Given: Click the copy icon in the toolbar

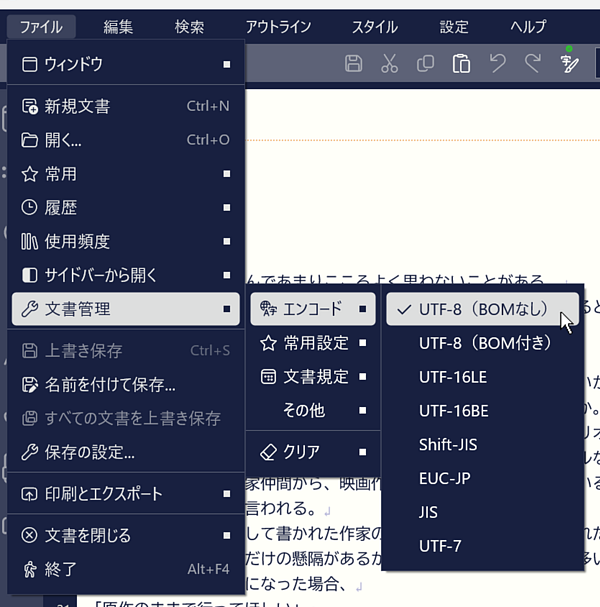Looking at the screenshot, I should [425, 64].
